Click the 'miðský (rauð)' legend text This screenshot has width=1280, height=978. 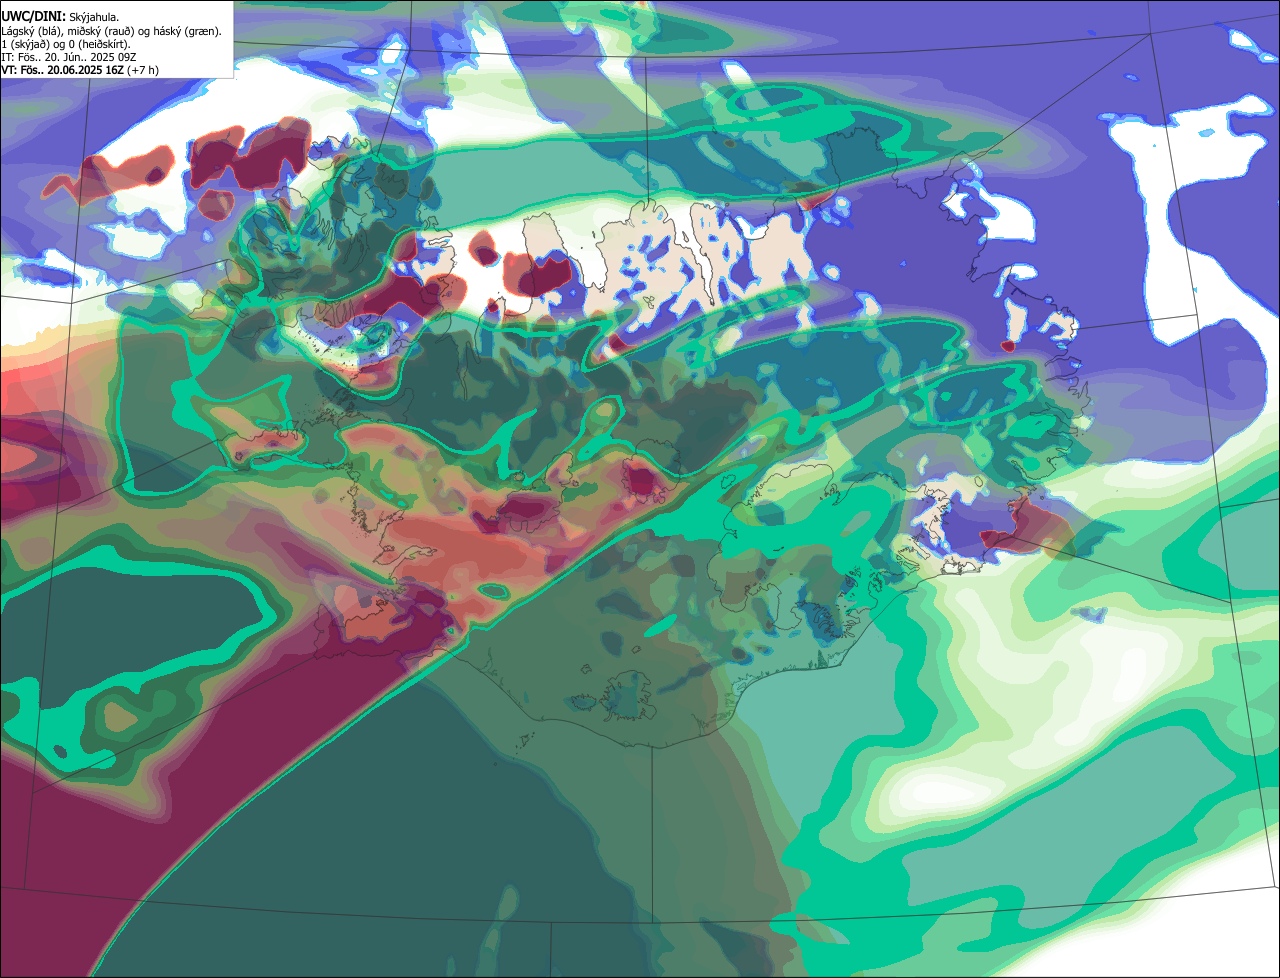click(x=100, y=32)
